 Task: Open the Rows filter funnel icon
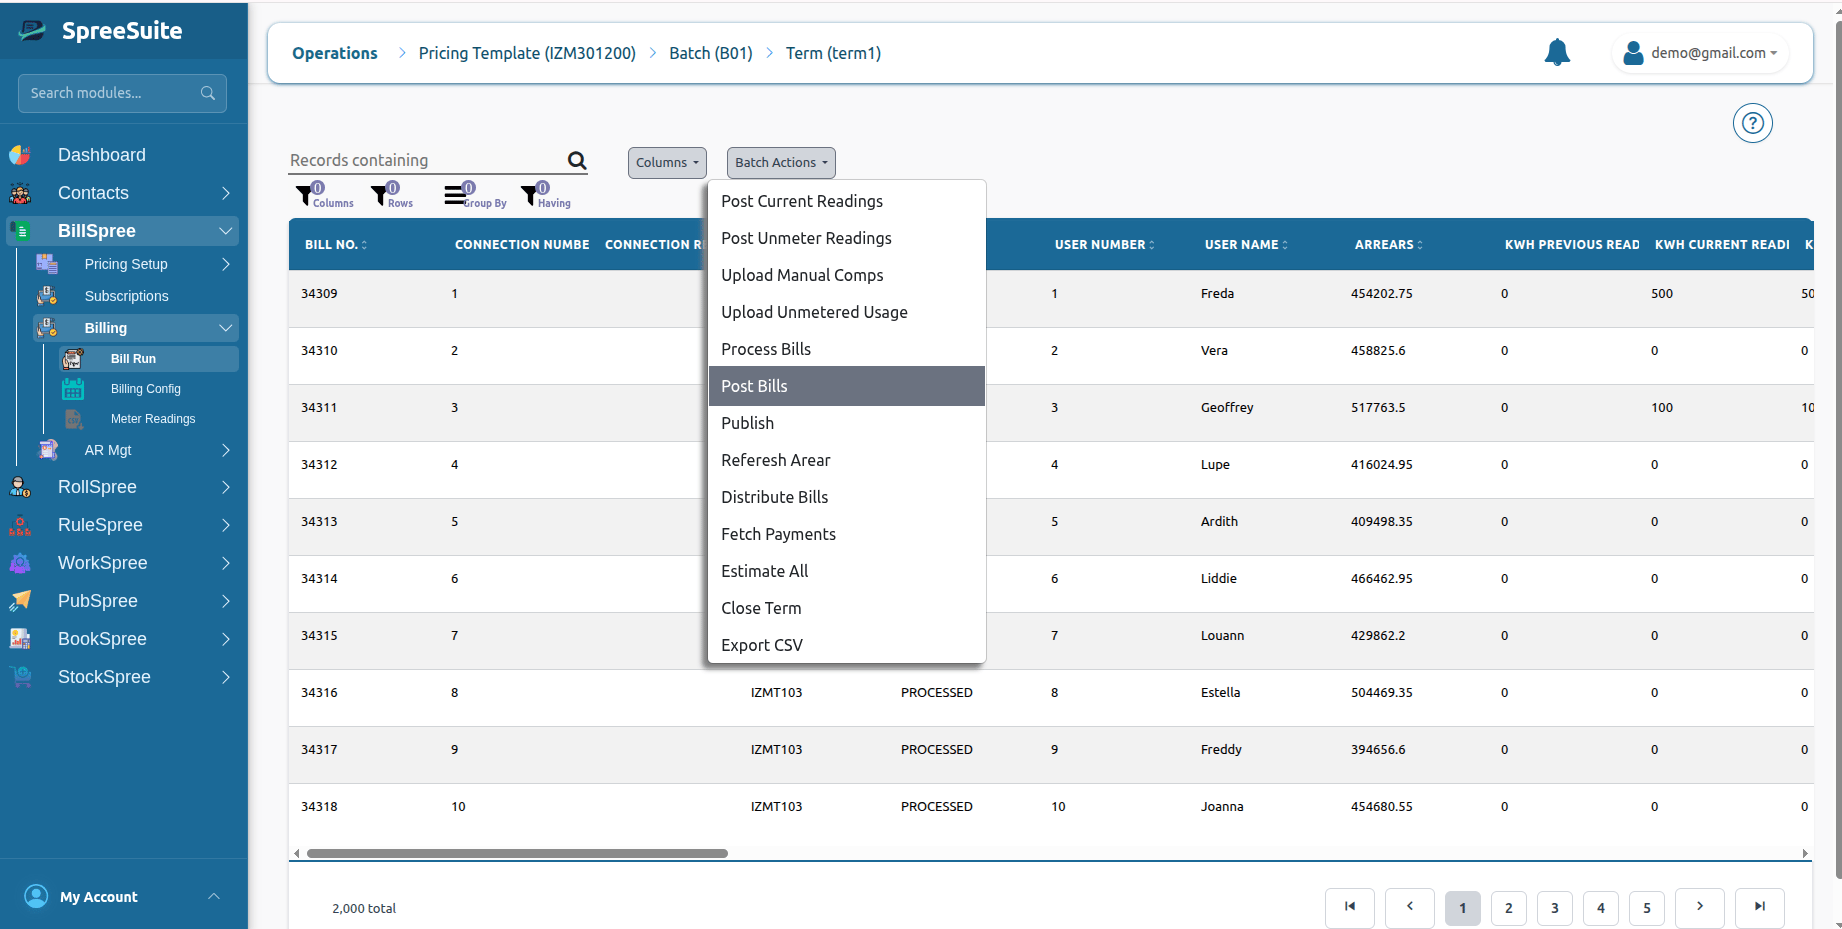click(x=379, y=195)
